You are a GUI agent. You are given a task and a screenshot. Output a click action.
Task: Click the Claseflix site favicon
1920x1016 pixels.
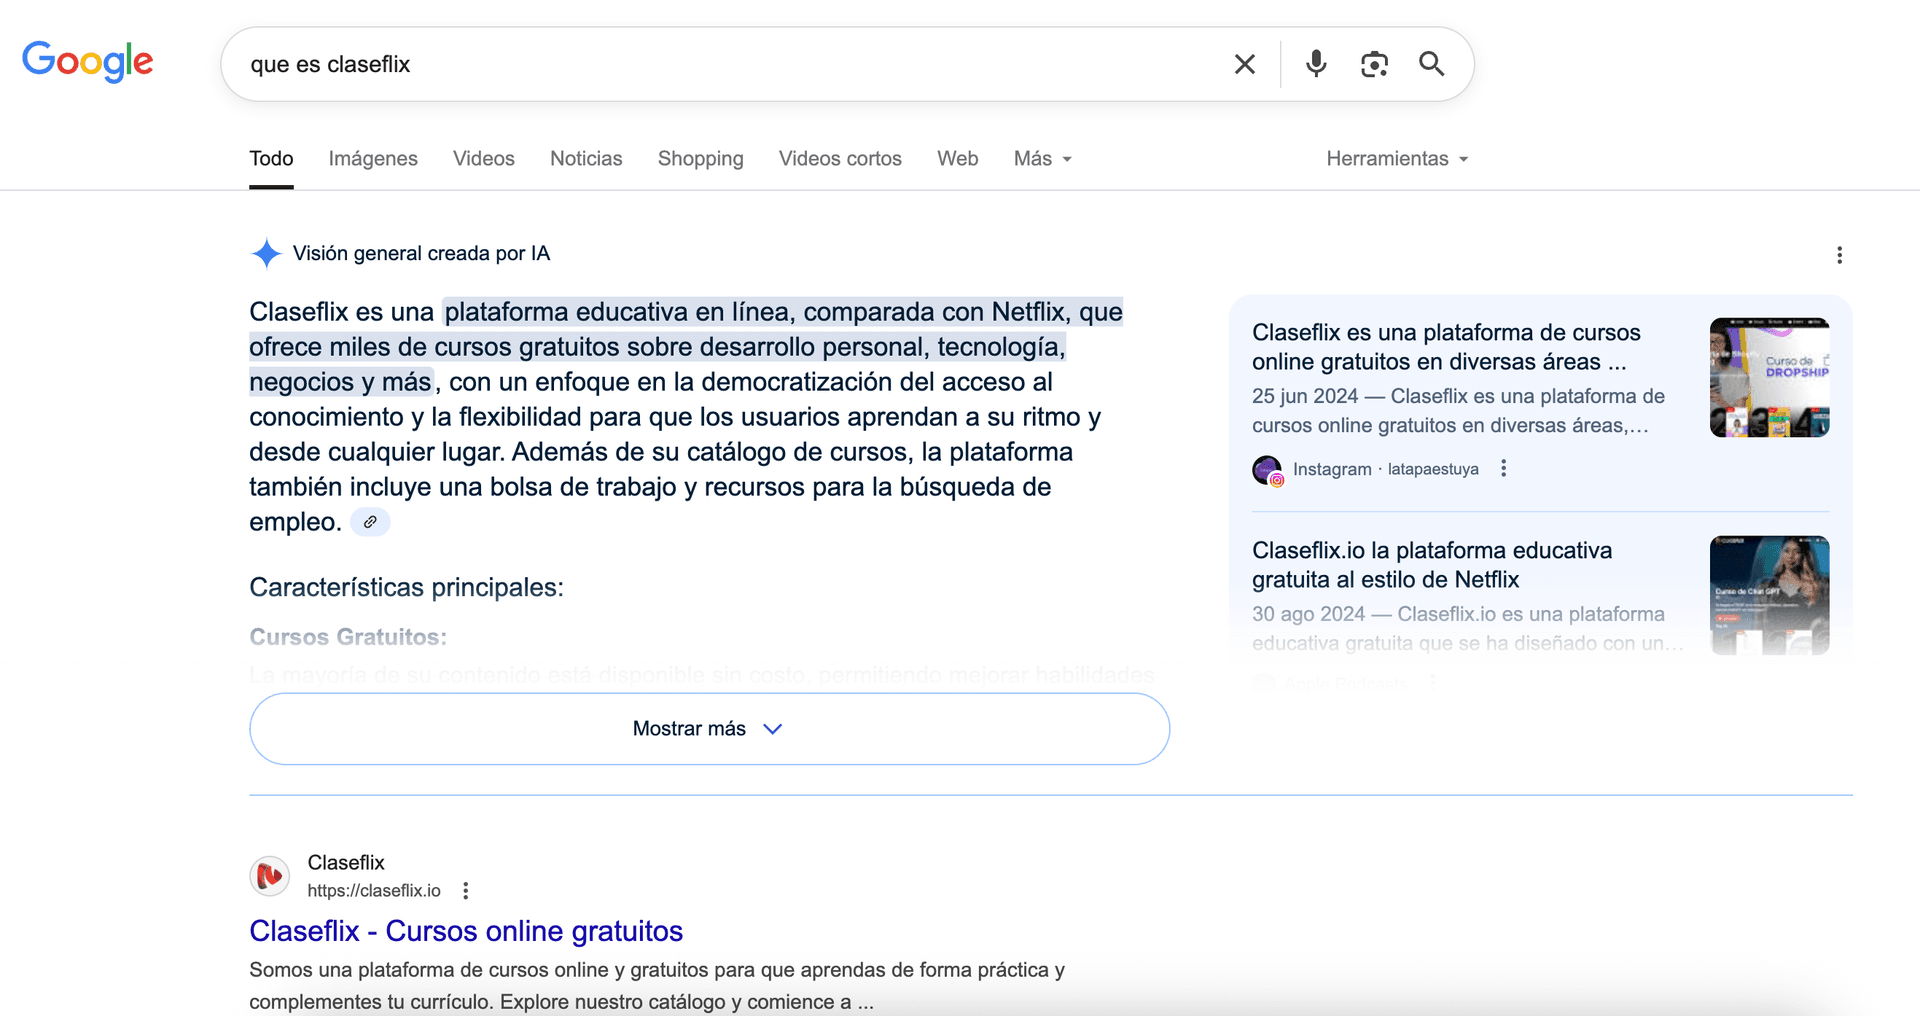[x=270, y=876]
